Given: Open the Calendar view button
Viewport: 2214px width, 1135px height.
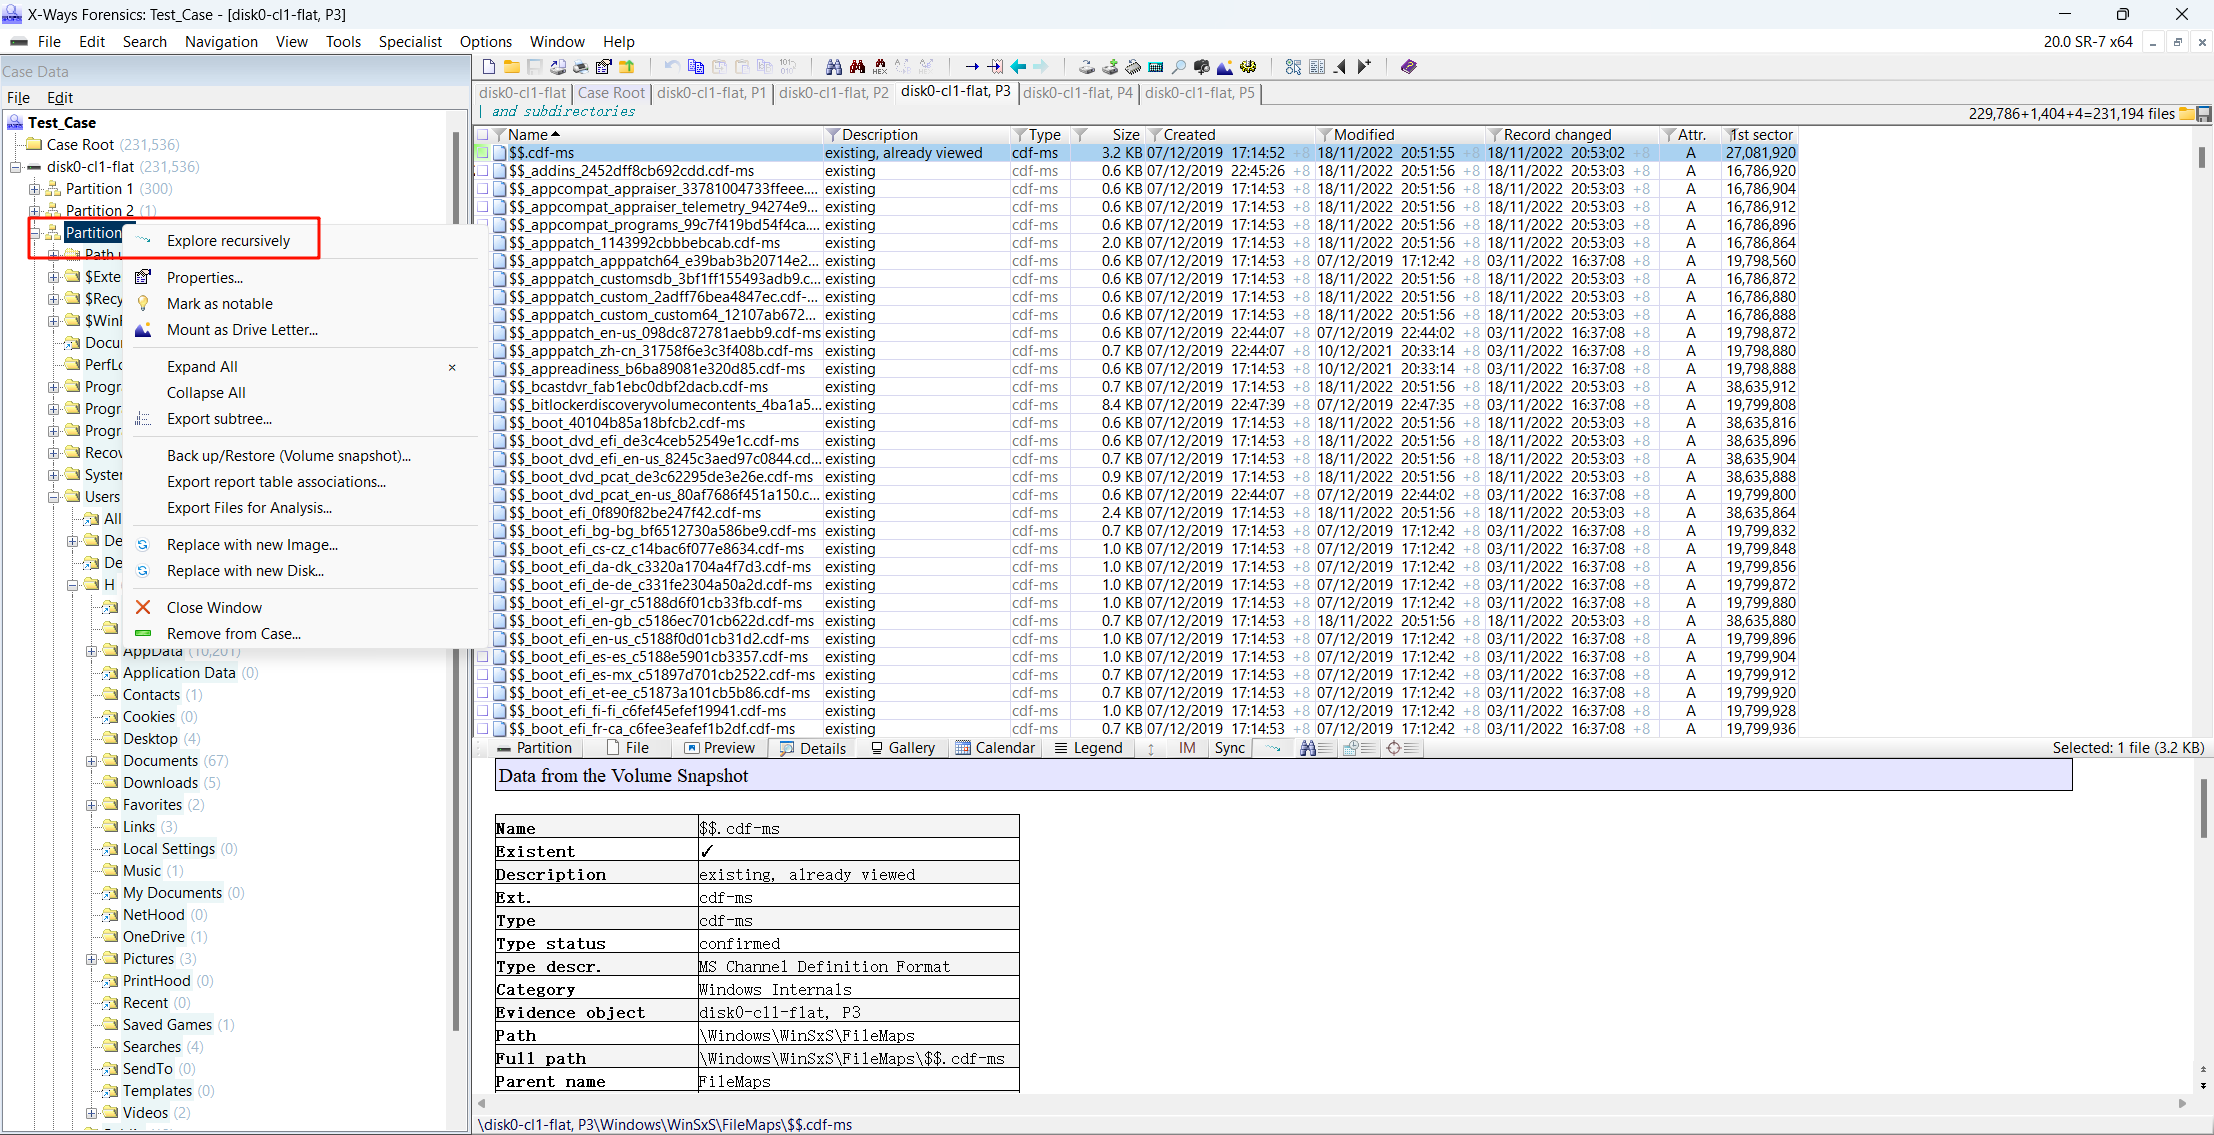Looking at the screenshot, I should point(996,748).
